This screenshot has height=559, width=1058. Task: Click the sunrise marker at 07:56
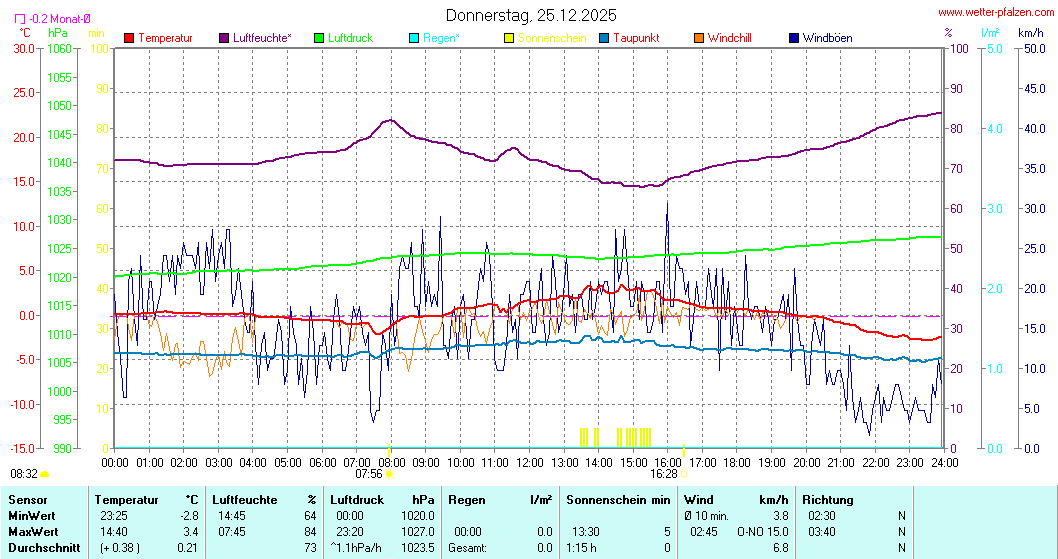389,474
